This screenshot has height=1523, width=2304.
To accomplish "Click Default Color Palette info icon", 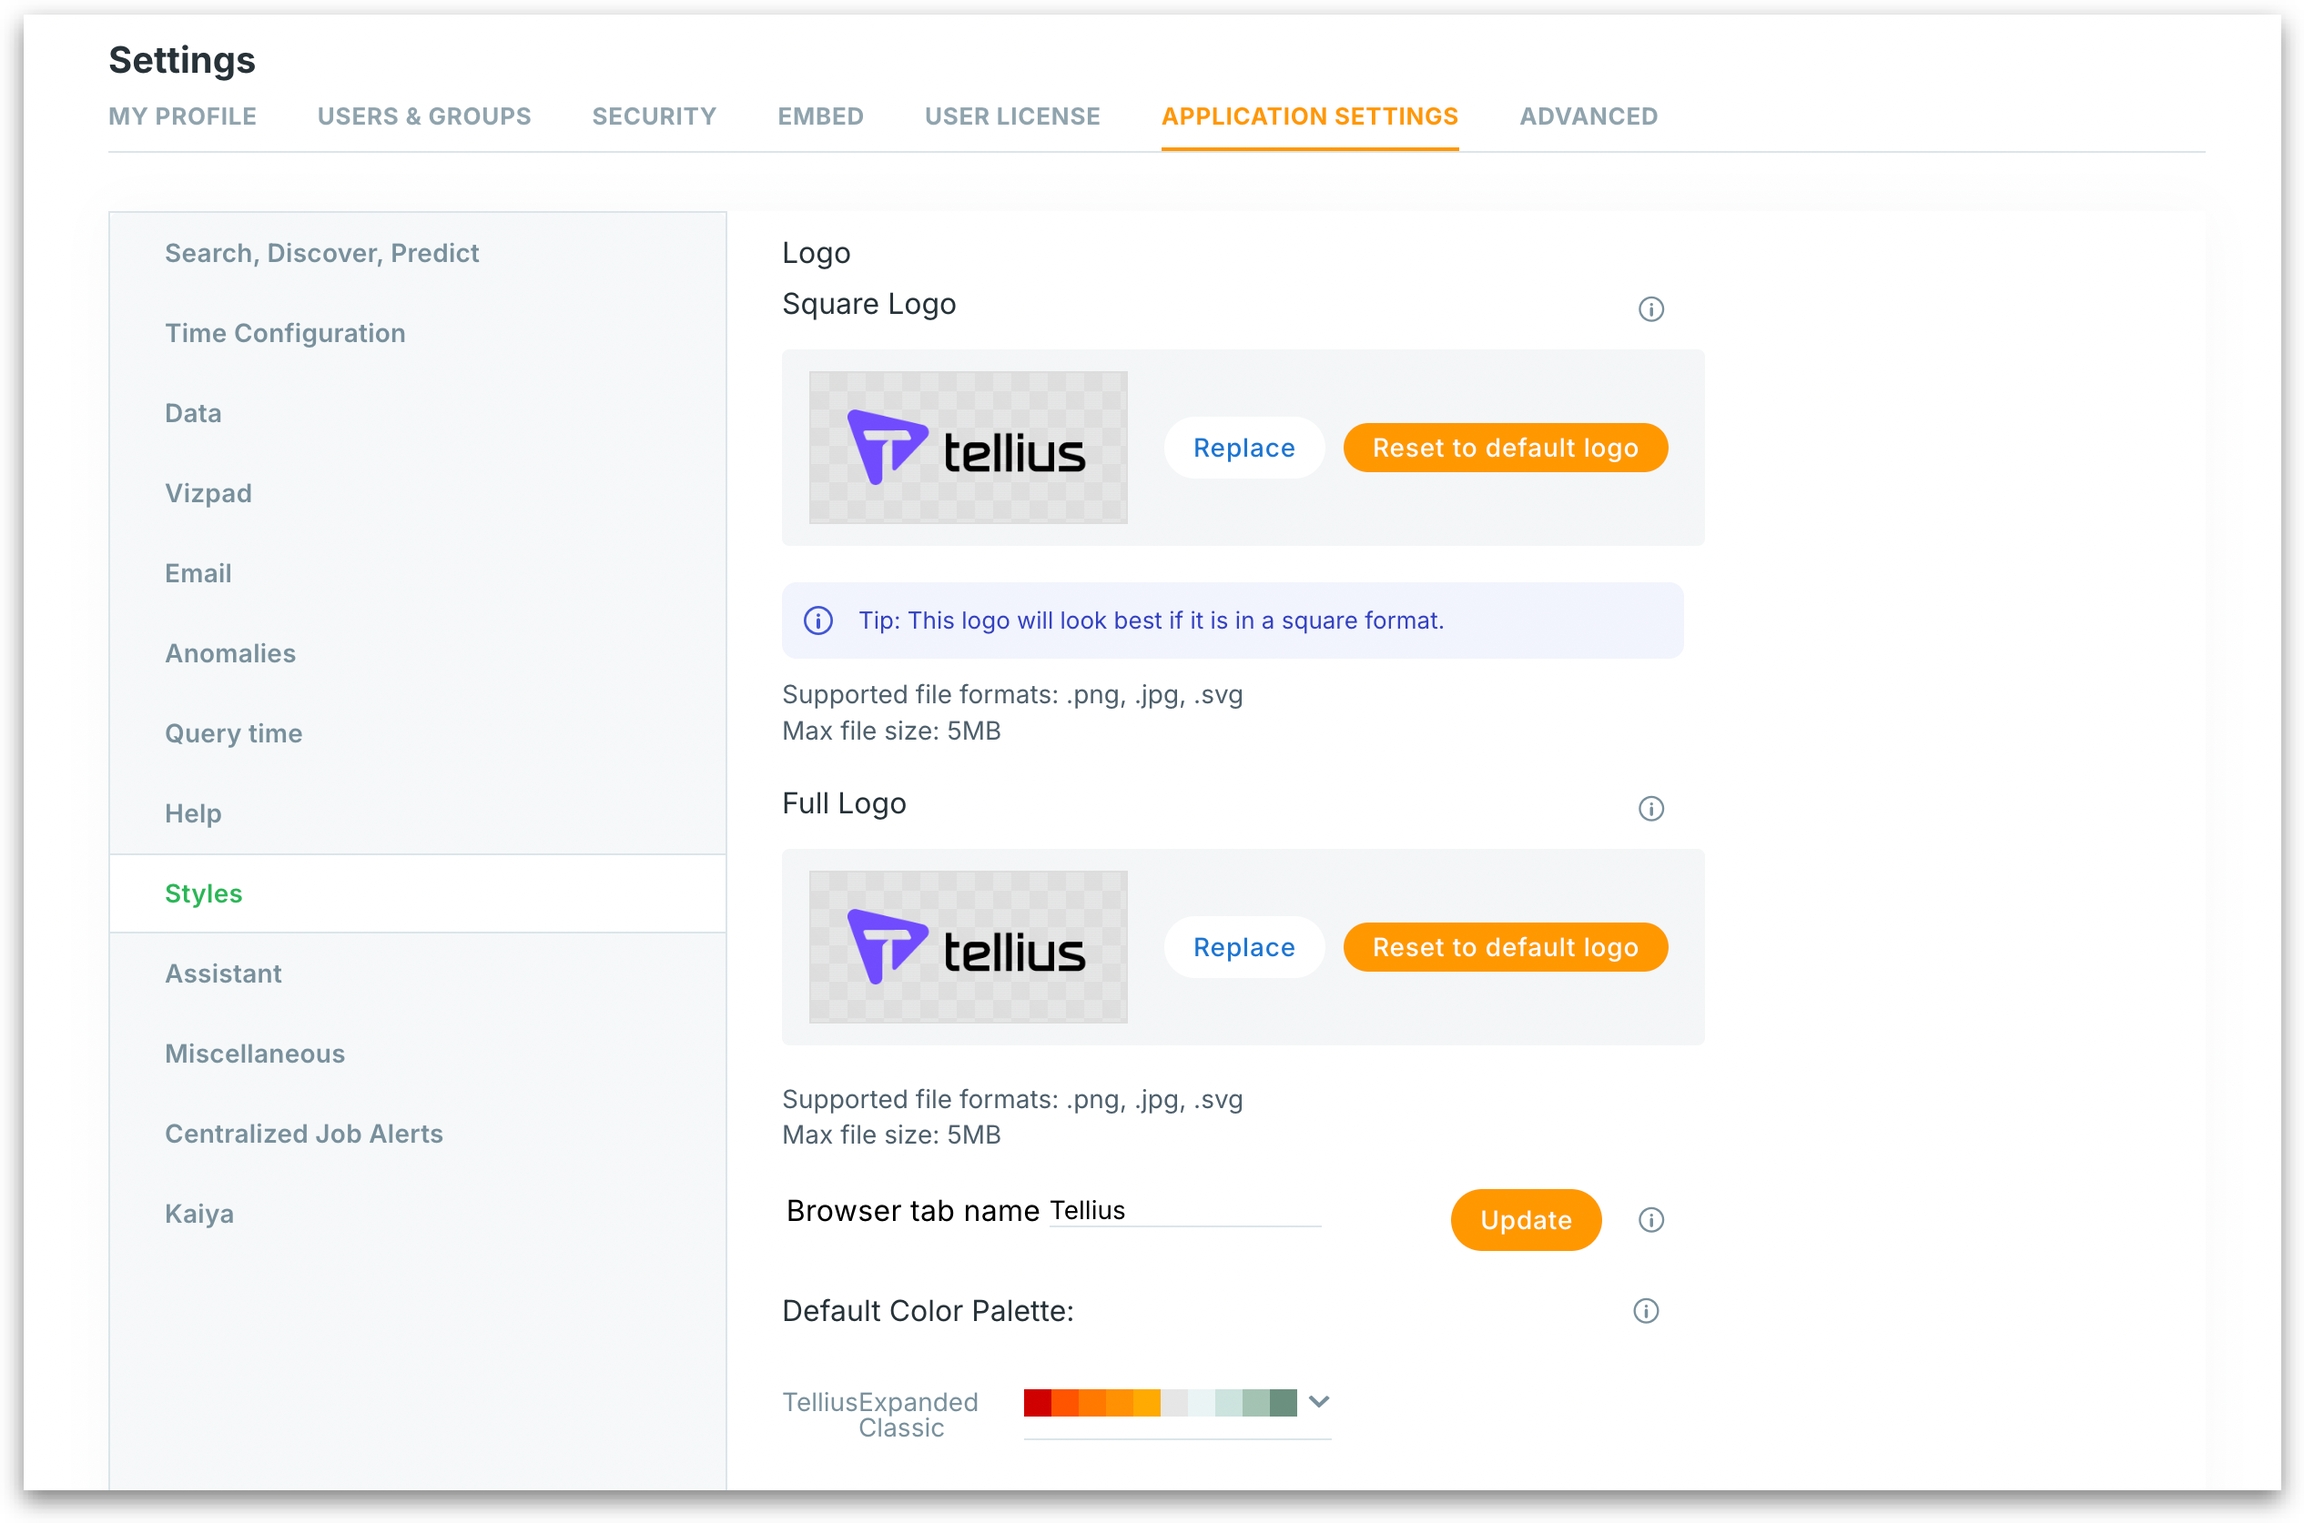I will (1645, 1310).
